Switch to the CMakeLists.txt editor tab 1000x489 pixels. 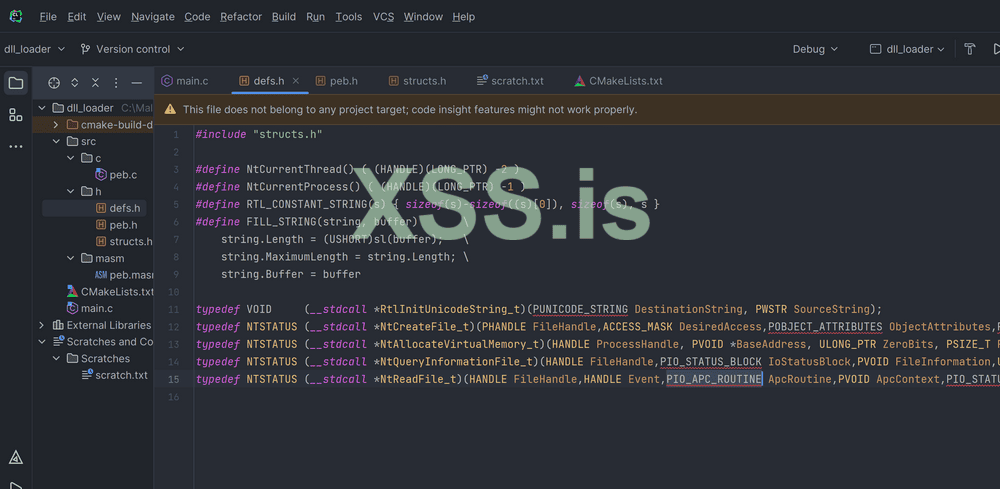(618, 81)
